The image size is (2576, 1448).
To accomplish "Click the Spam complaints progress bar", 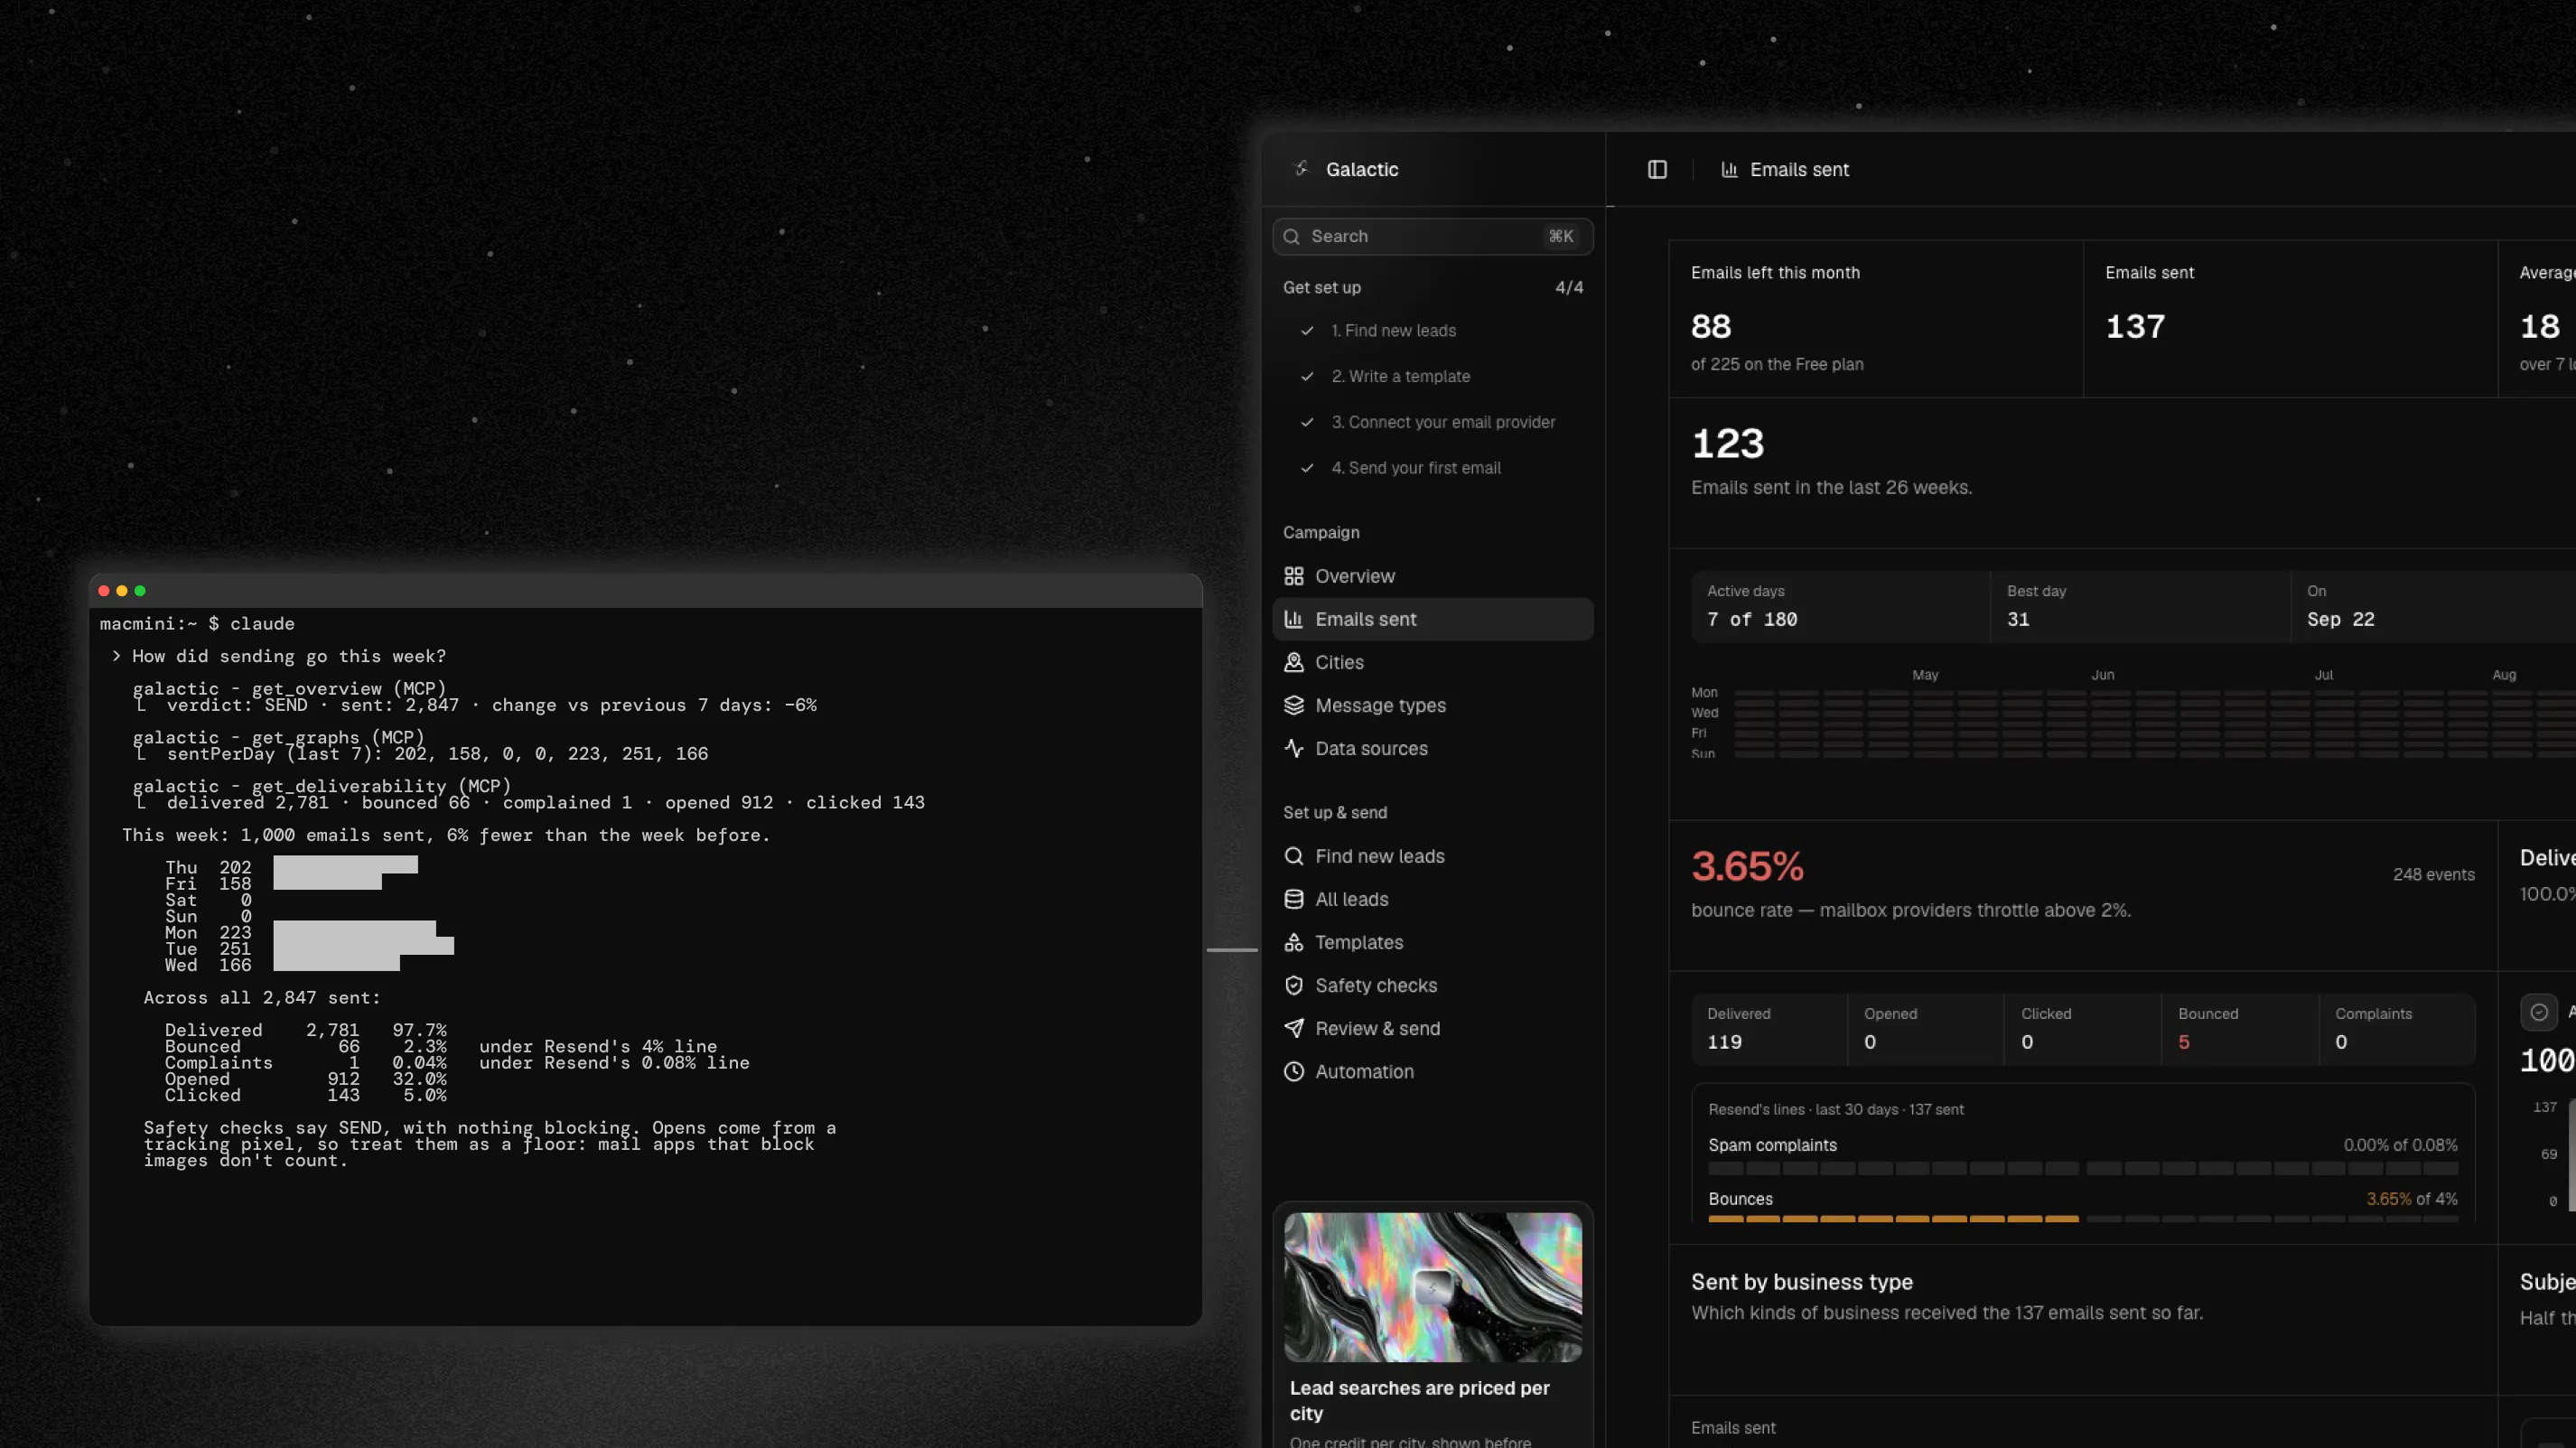I will click(2082, 1168).
